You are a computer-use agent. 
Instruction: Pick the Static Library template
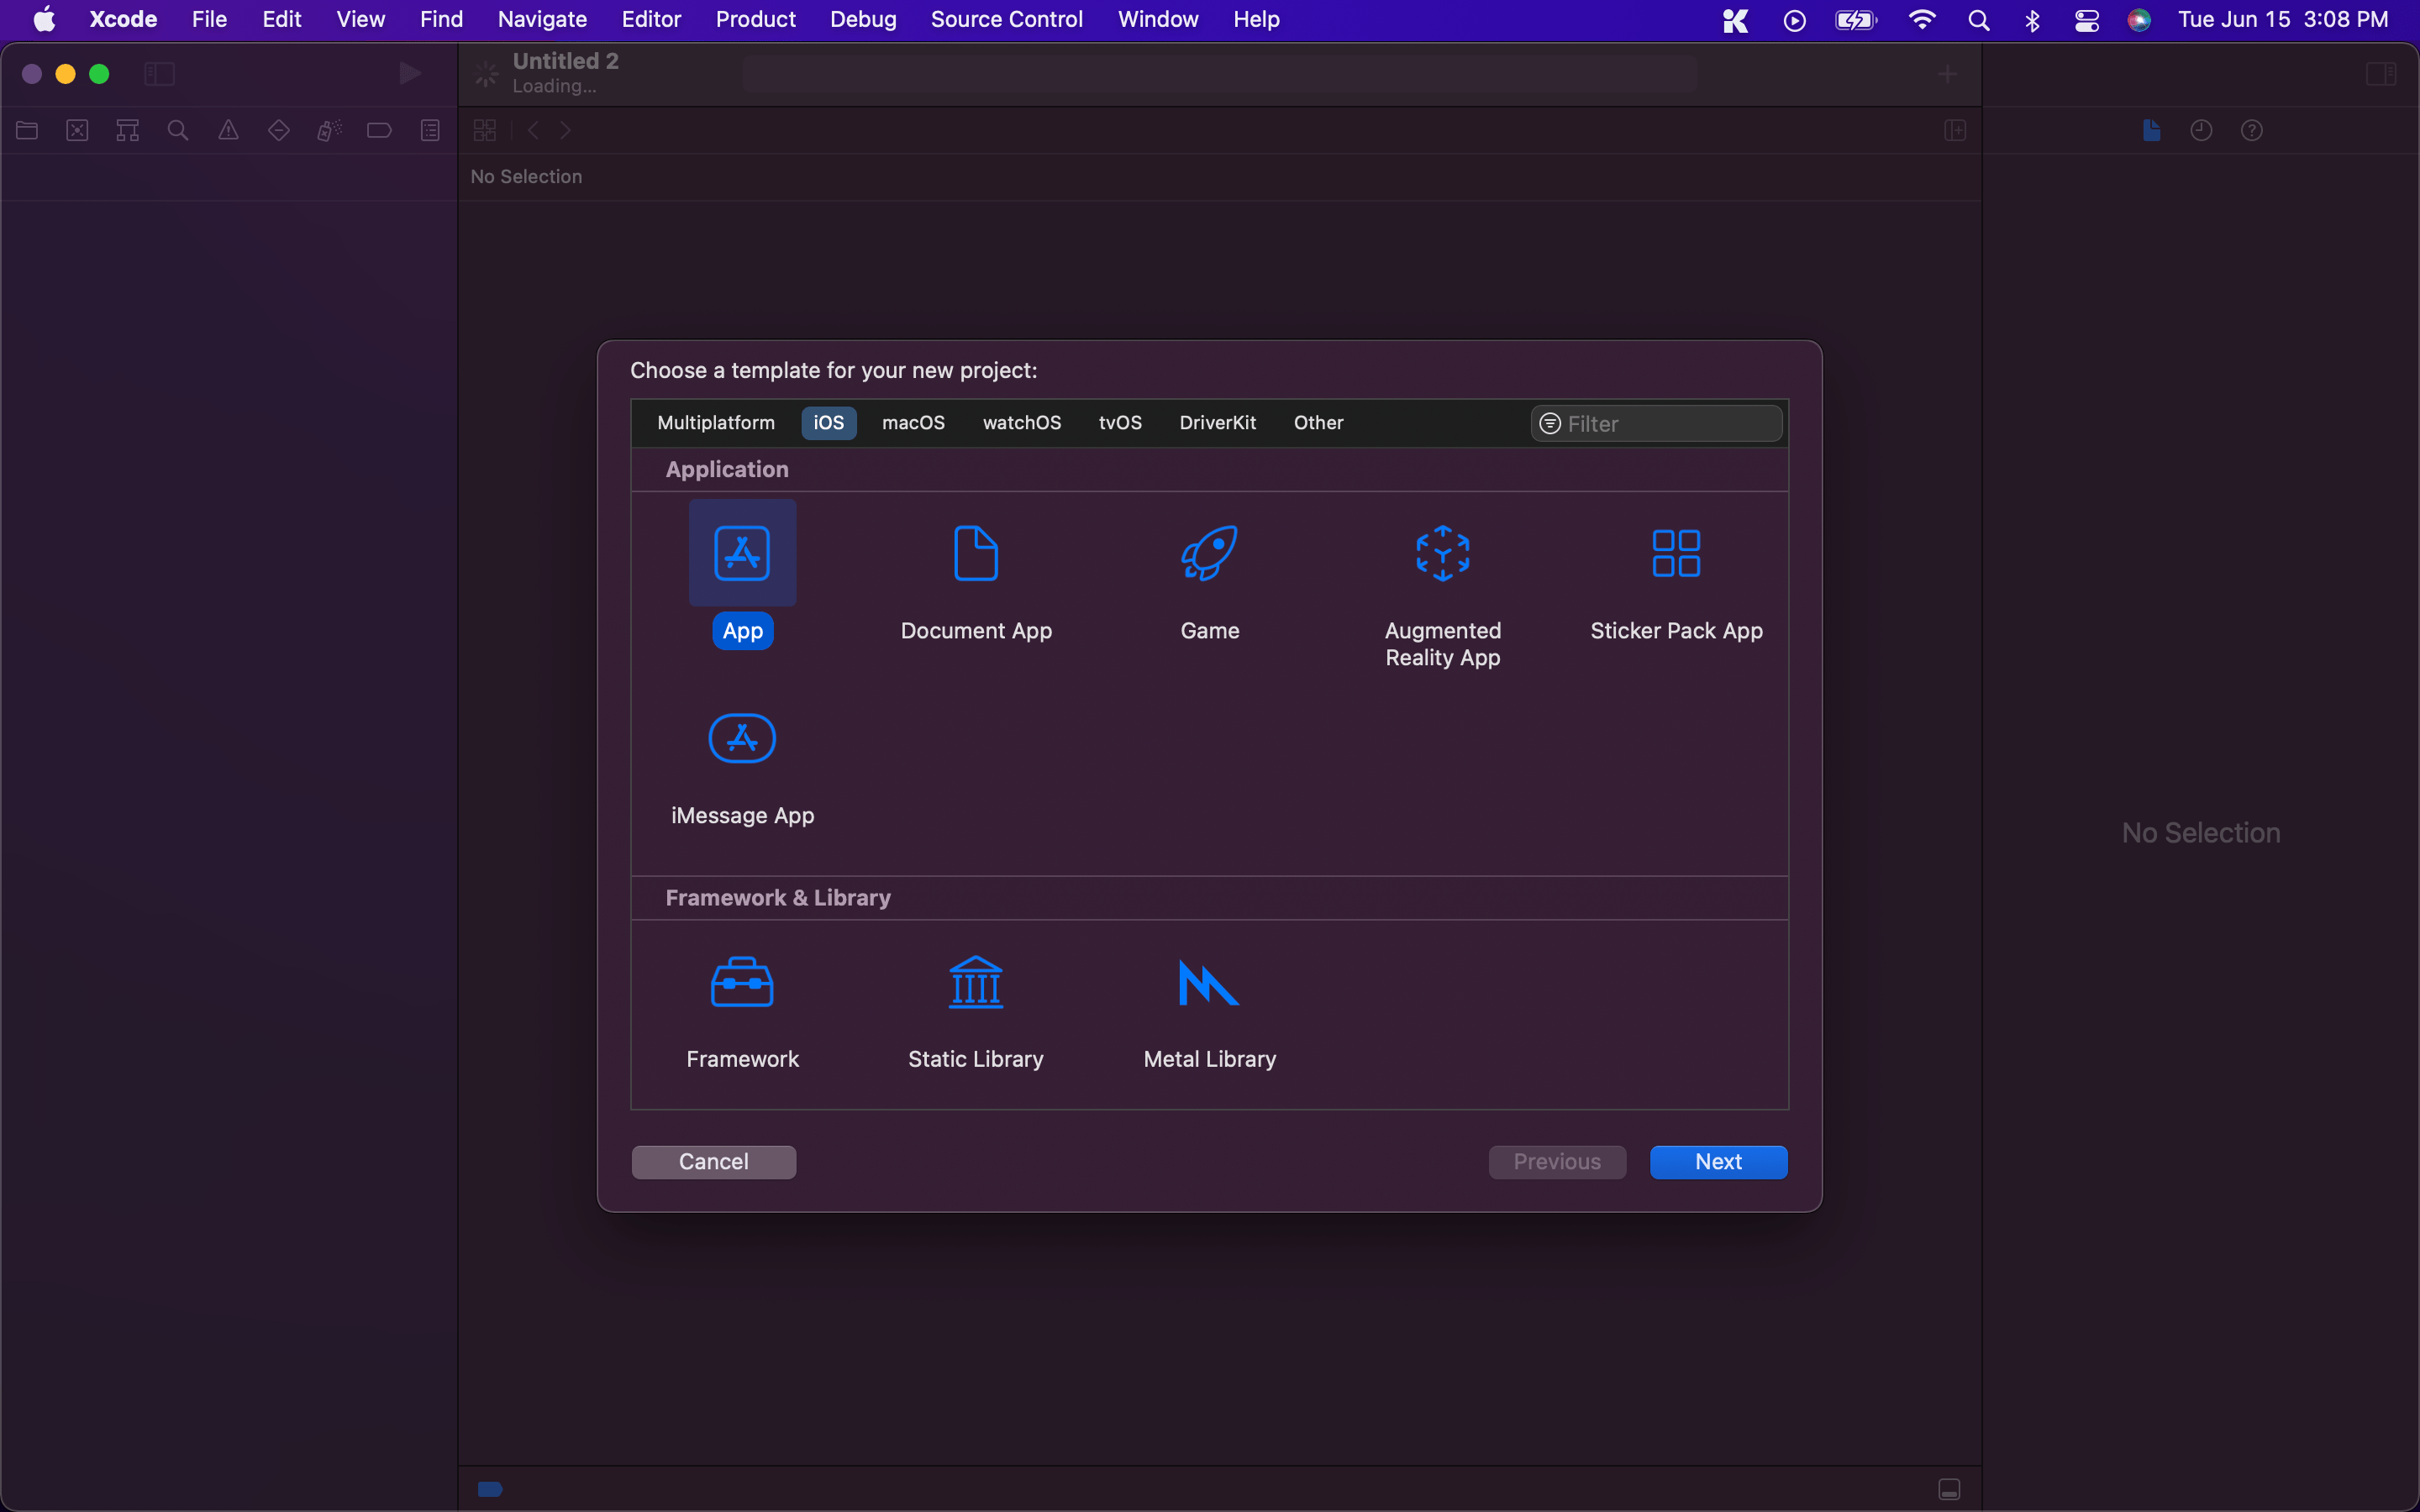click(975, 983)
